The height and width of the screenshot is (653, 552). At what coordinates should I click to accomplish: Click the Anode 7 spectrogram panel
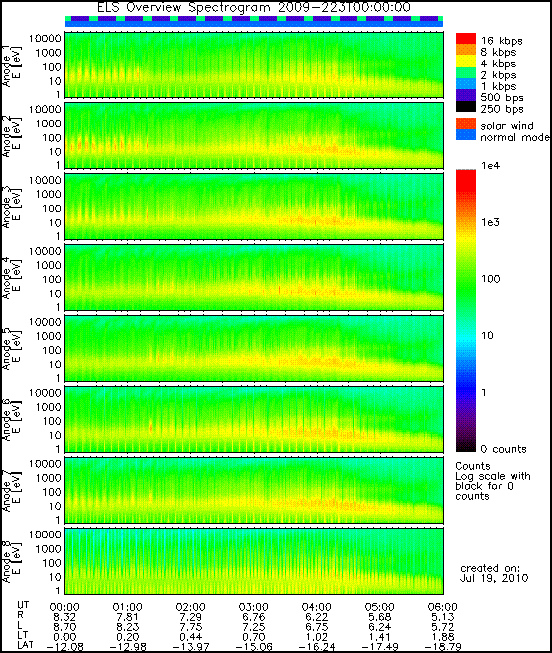254,490
